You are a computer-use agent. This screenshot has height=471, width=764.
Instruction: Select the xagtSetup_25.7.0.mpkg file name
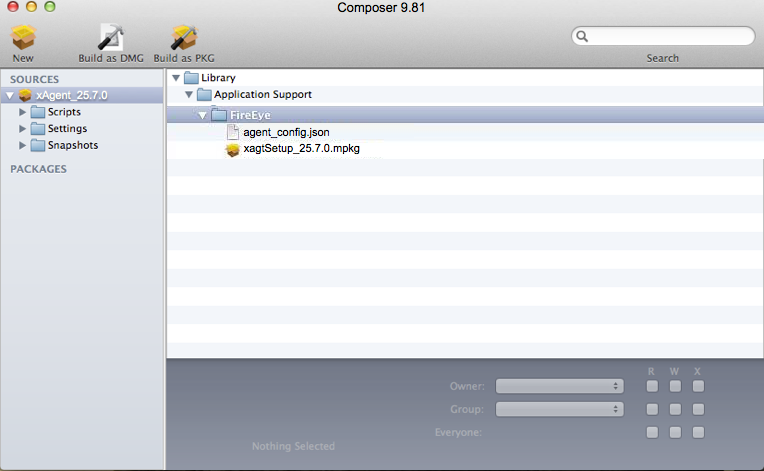302,149
